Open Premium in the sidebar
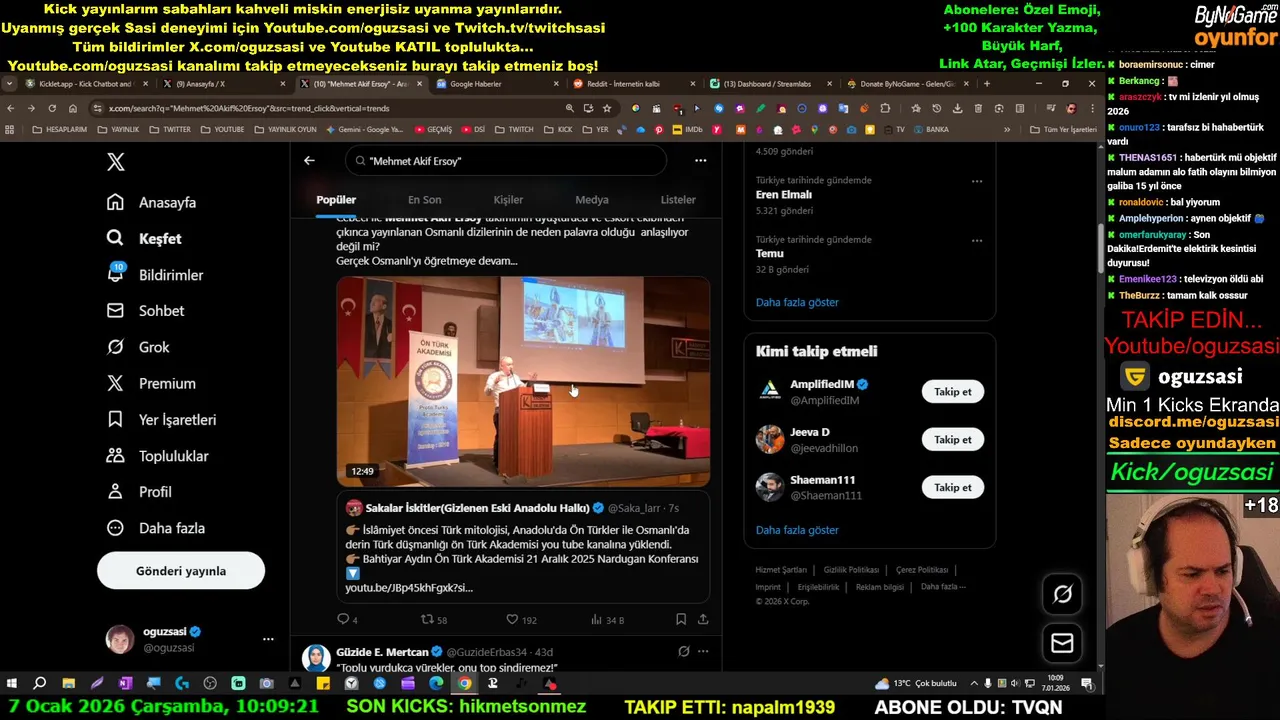 [x=151, y=383]
